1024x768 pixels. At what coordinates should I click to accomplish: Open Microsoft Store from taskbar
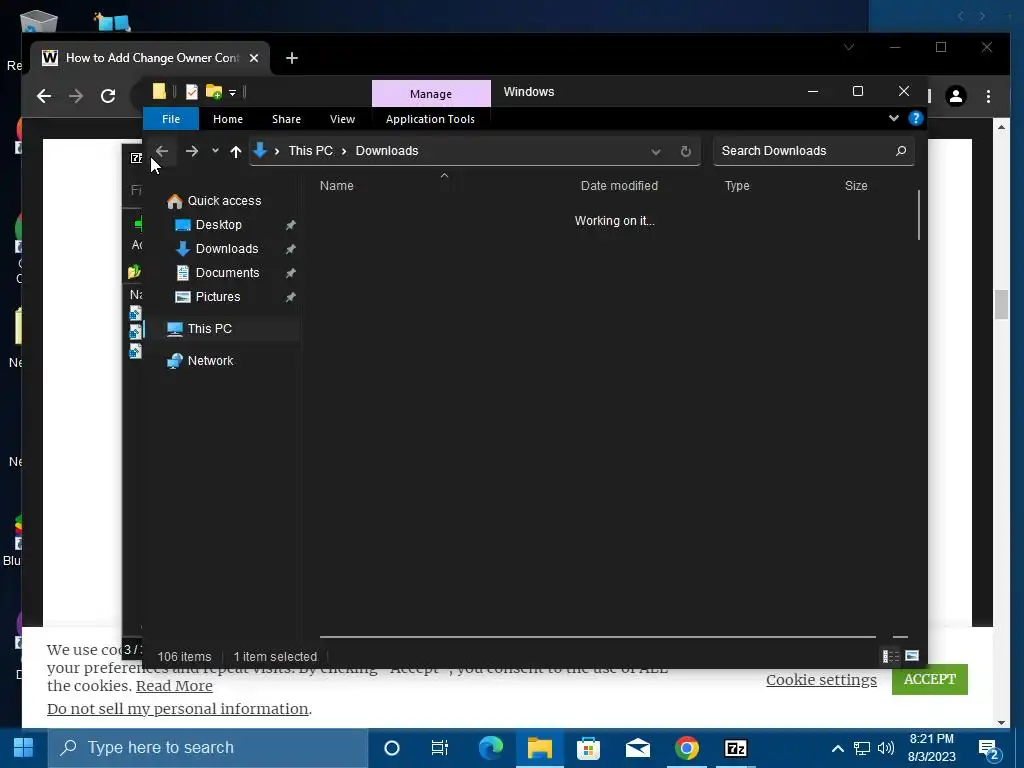588,748
